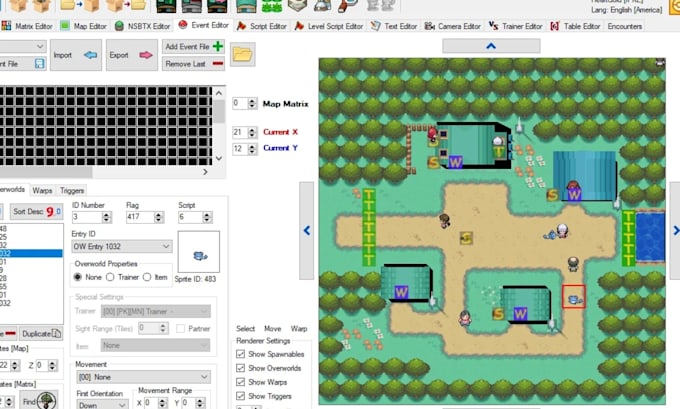680x409 pixels.
Task: Click the Flag value field
Action: [140, 217]
